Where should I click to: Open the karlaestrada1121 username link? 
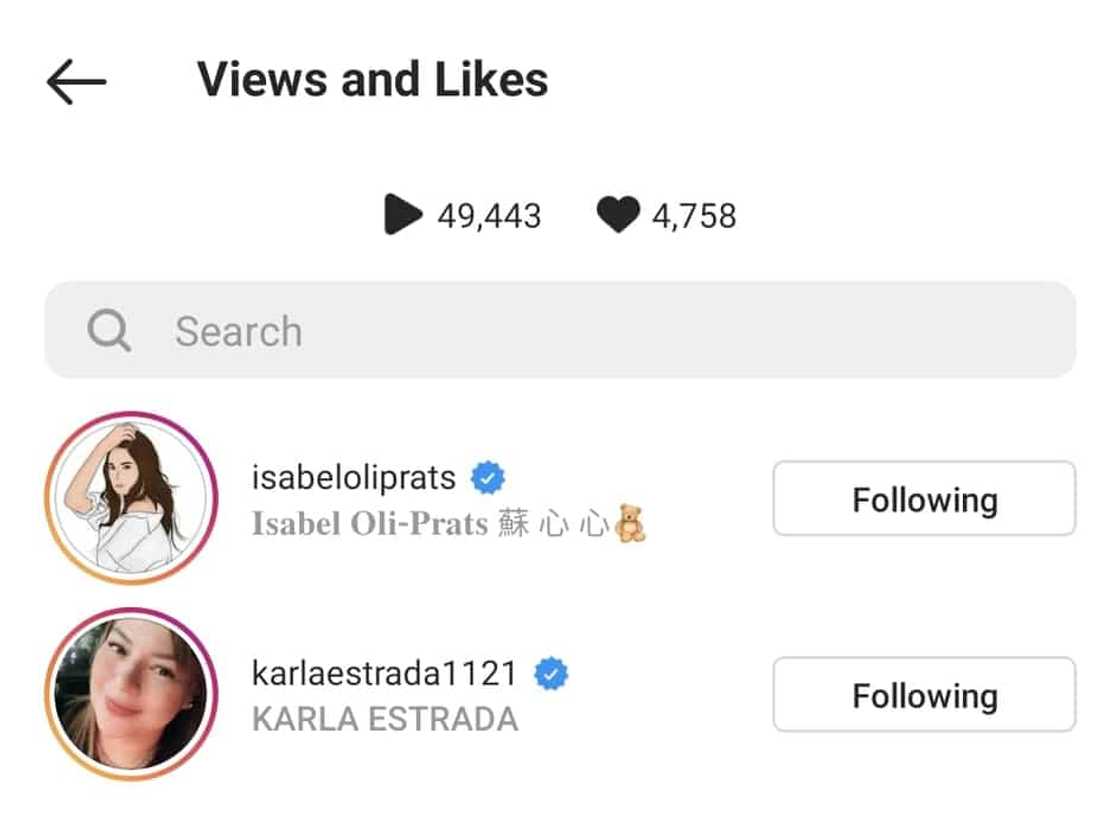(x=384, y=673)
